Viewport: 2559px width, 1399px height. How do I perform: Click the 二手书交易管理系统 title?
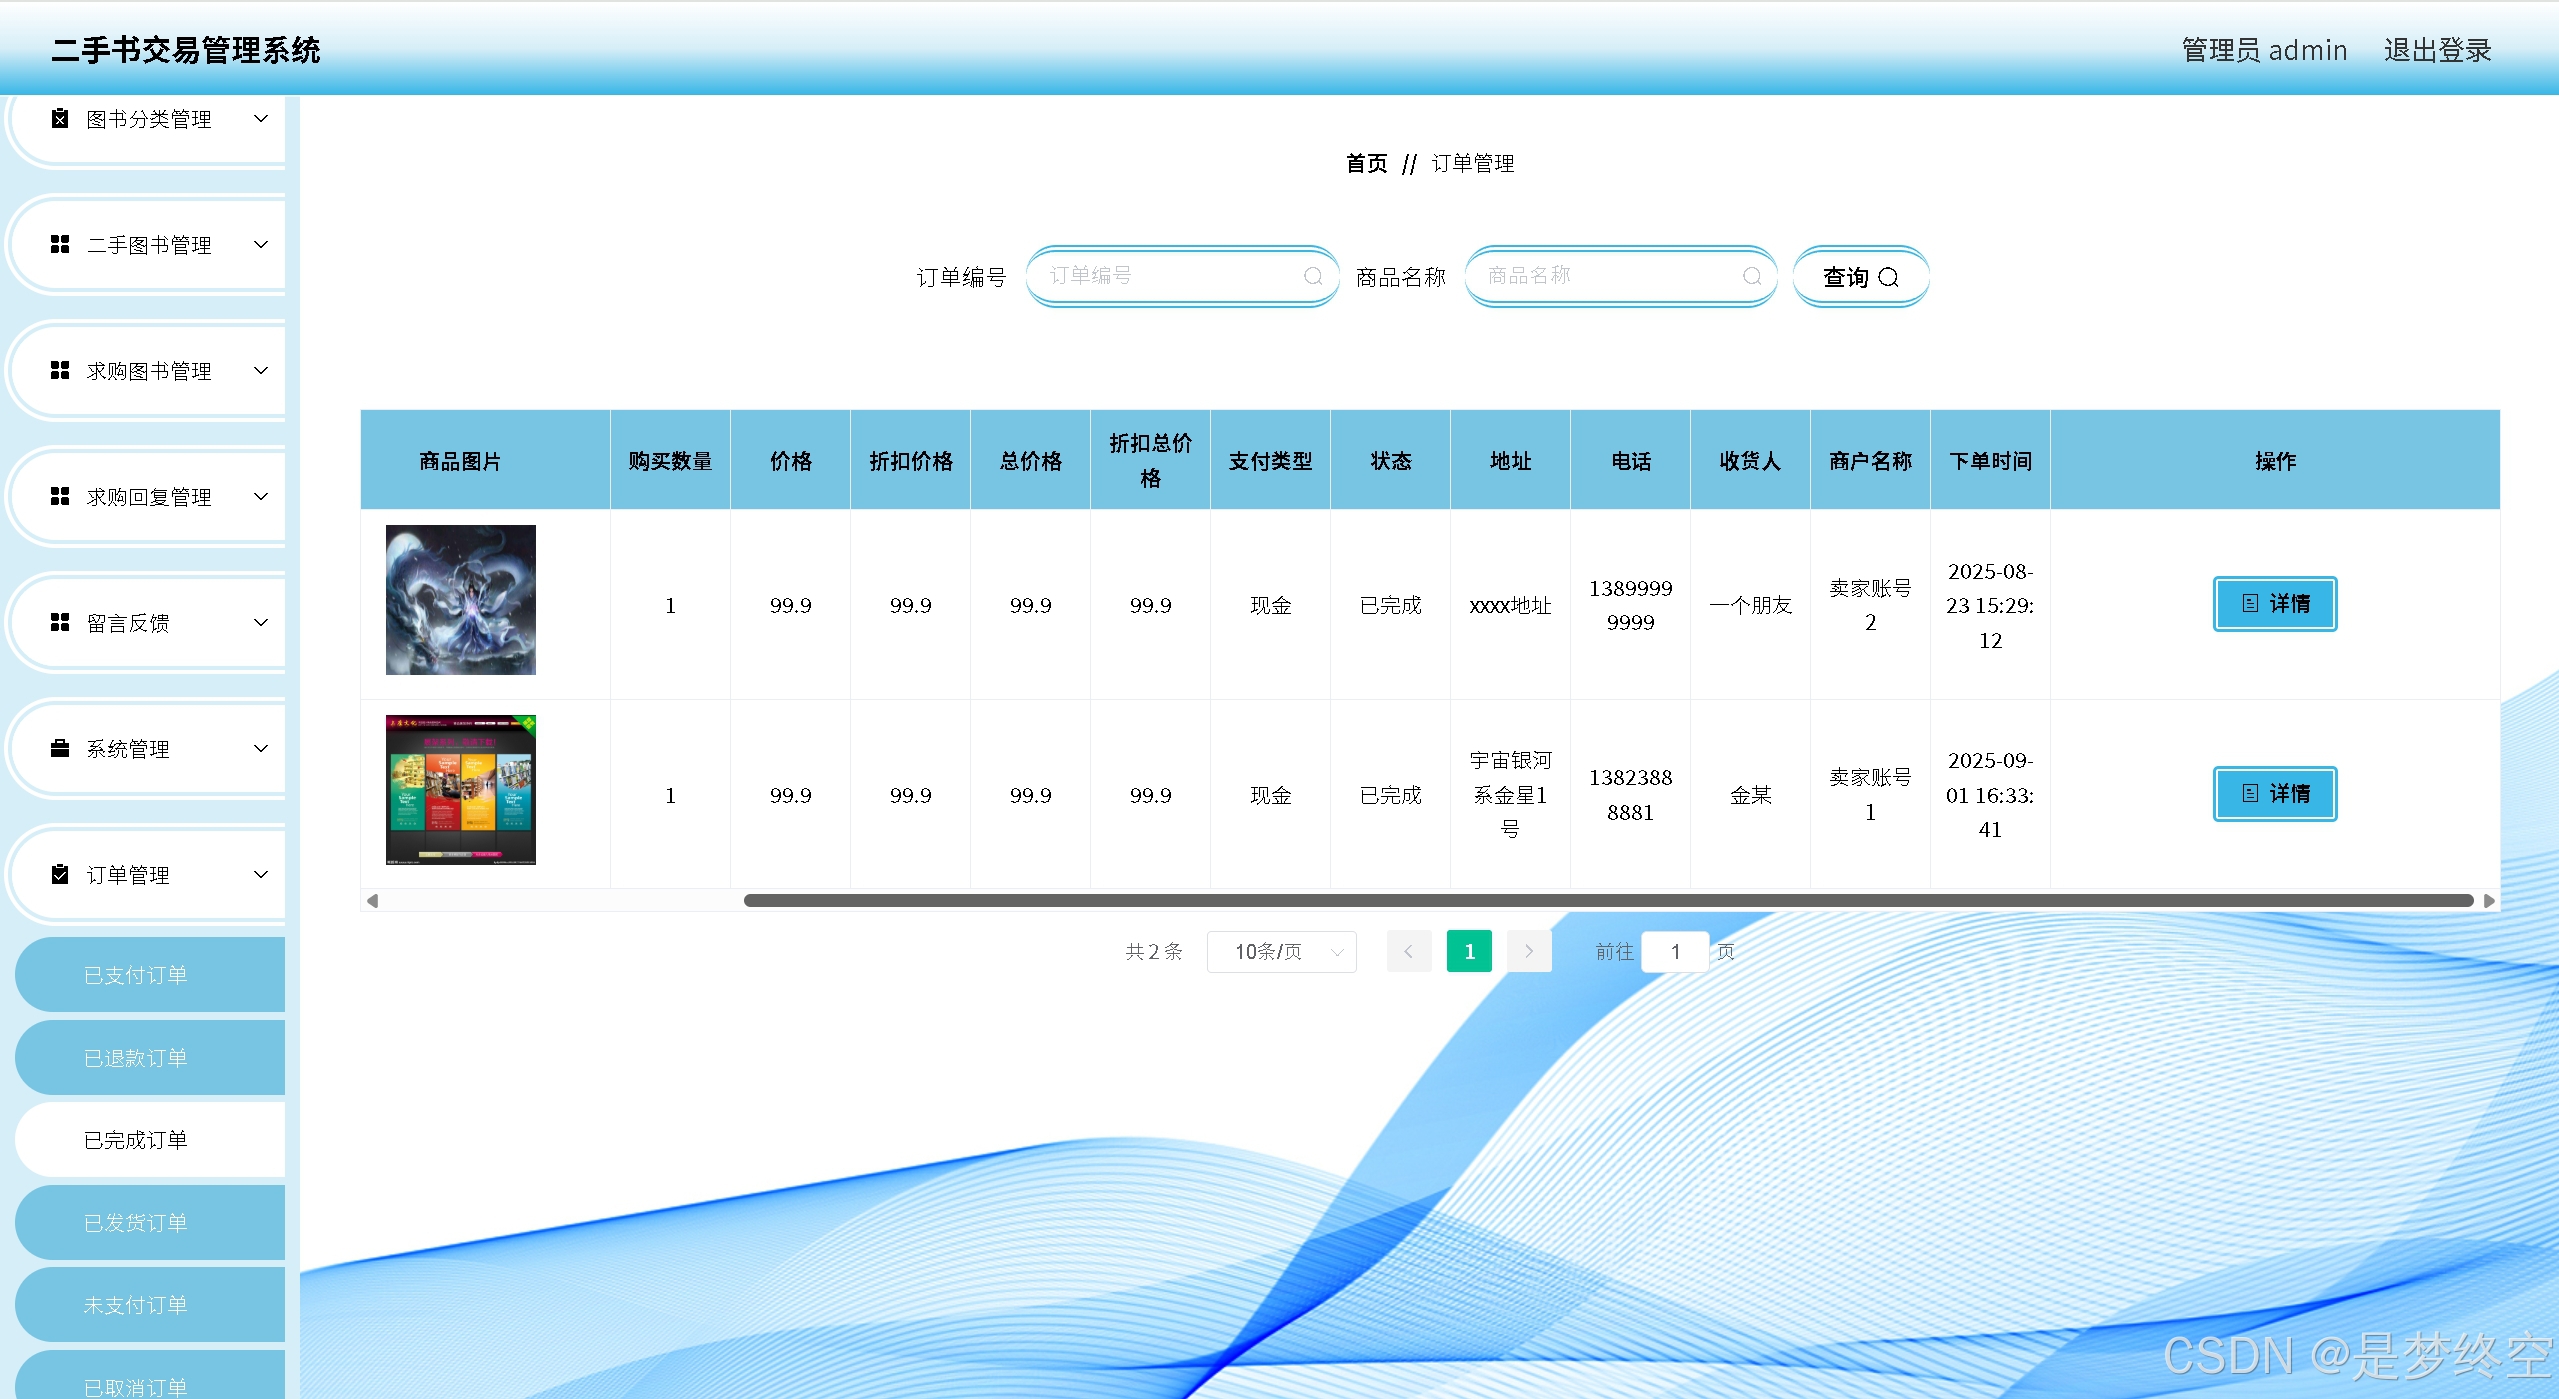(186, 50)
